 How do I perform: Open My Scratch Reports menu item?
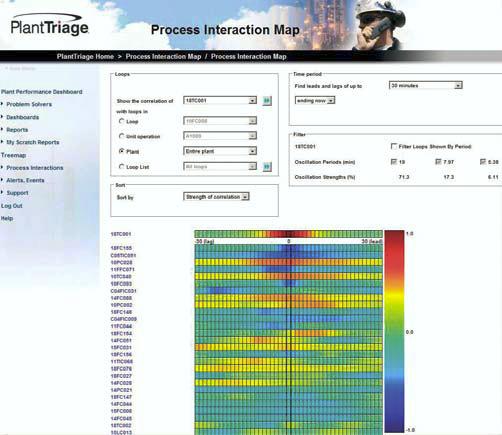pos(33,142)
